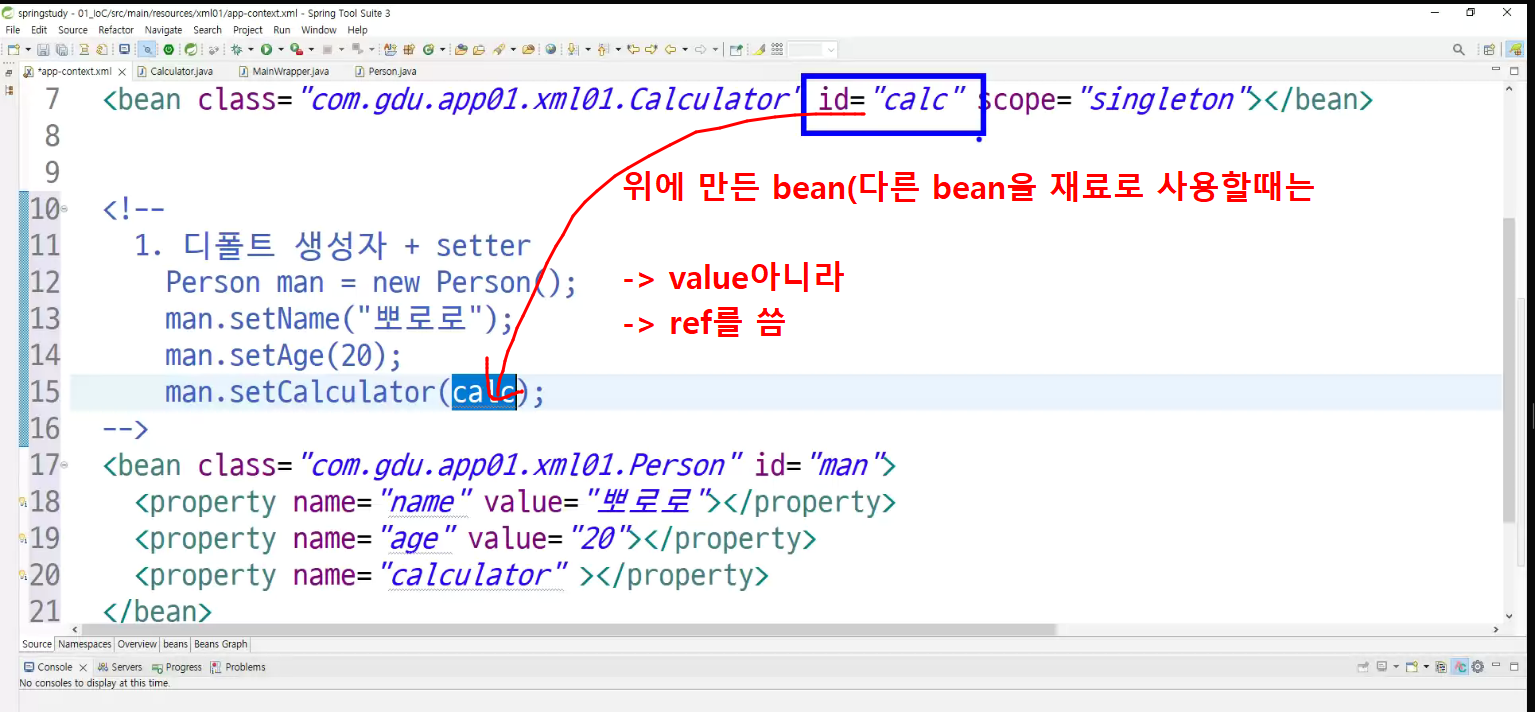Open the Back history dropdown arrow

(x=684, y=49)
